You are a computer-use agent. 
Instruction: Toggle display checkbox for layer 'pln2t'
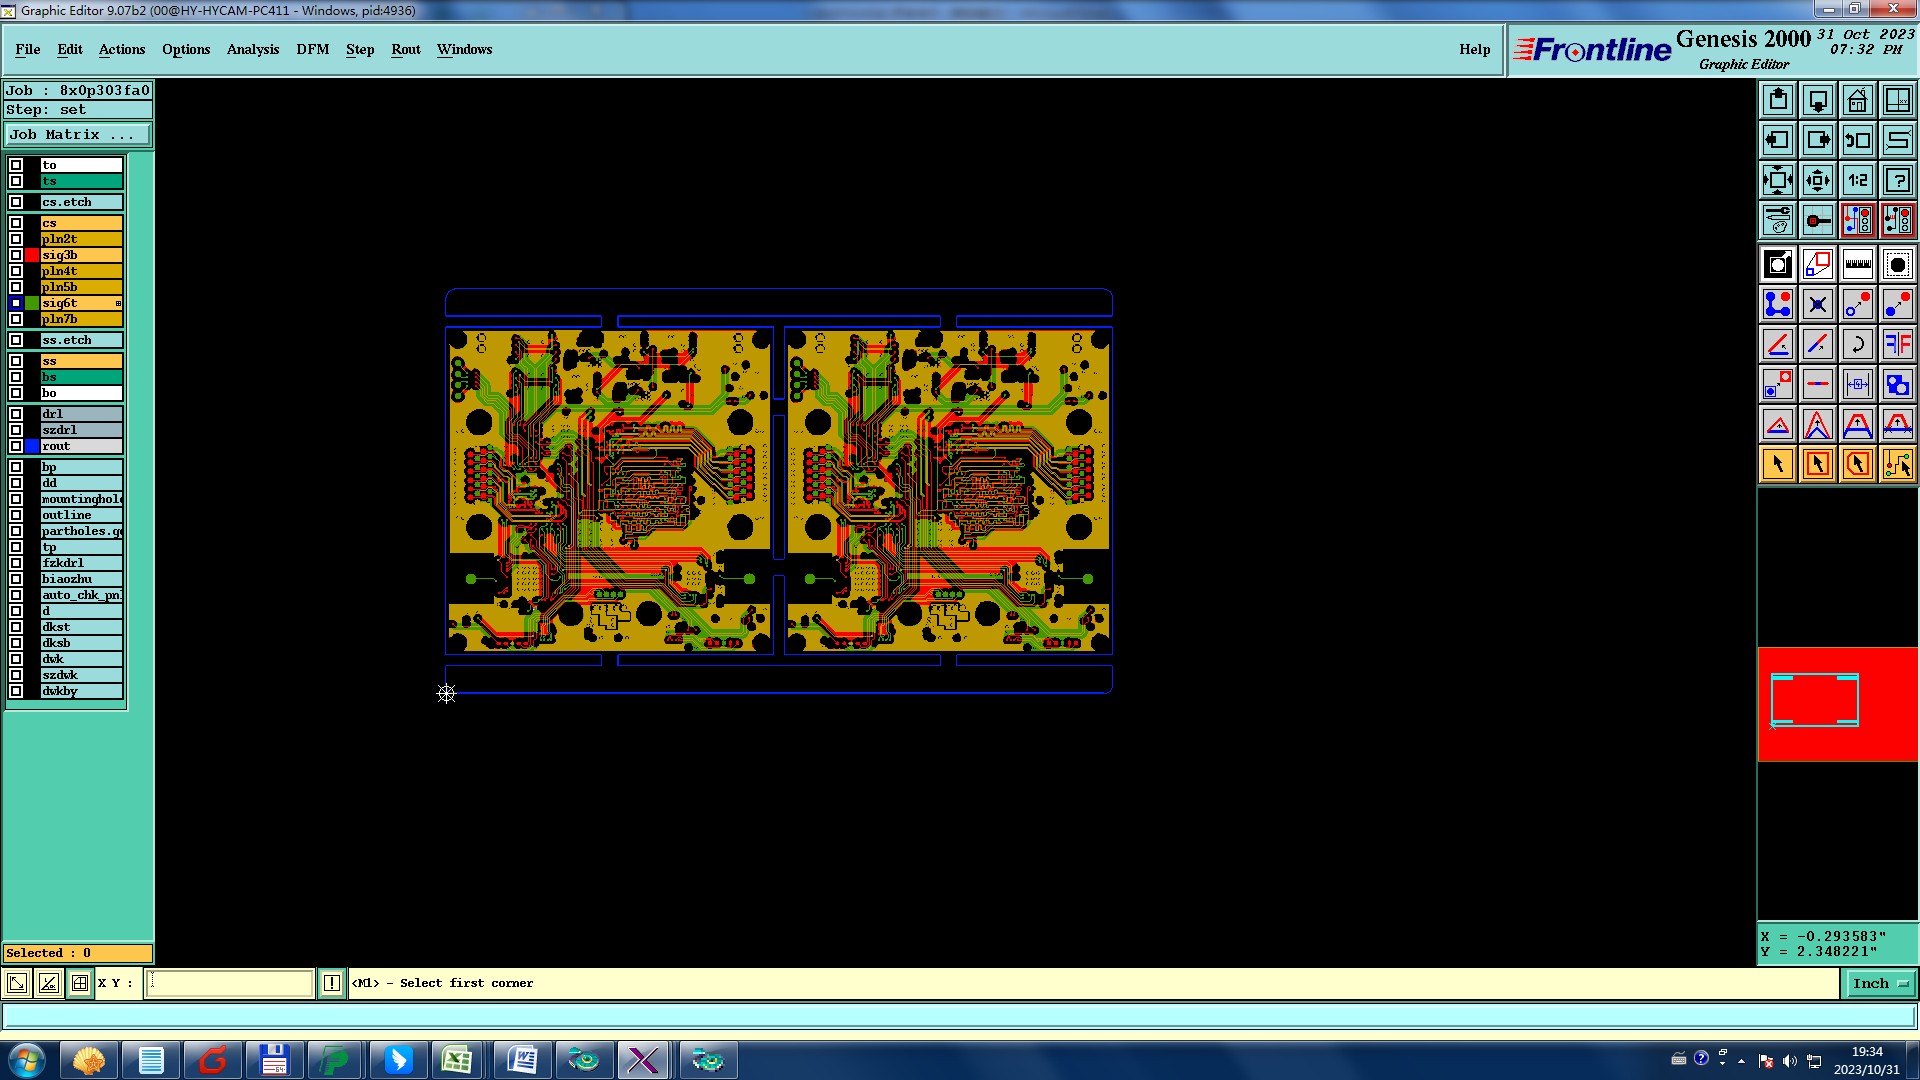pyautogui.click(x=16, y=239)
